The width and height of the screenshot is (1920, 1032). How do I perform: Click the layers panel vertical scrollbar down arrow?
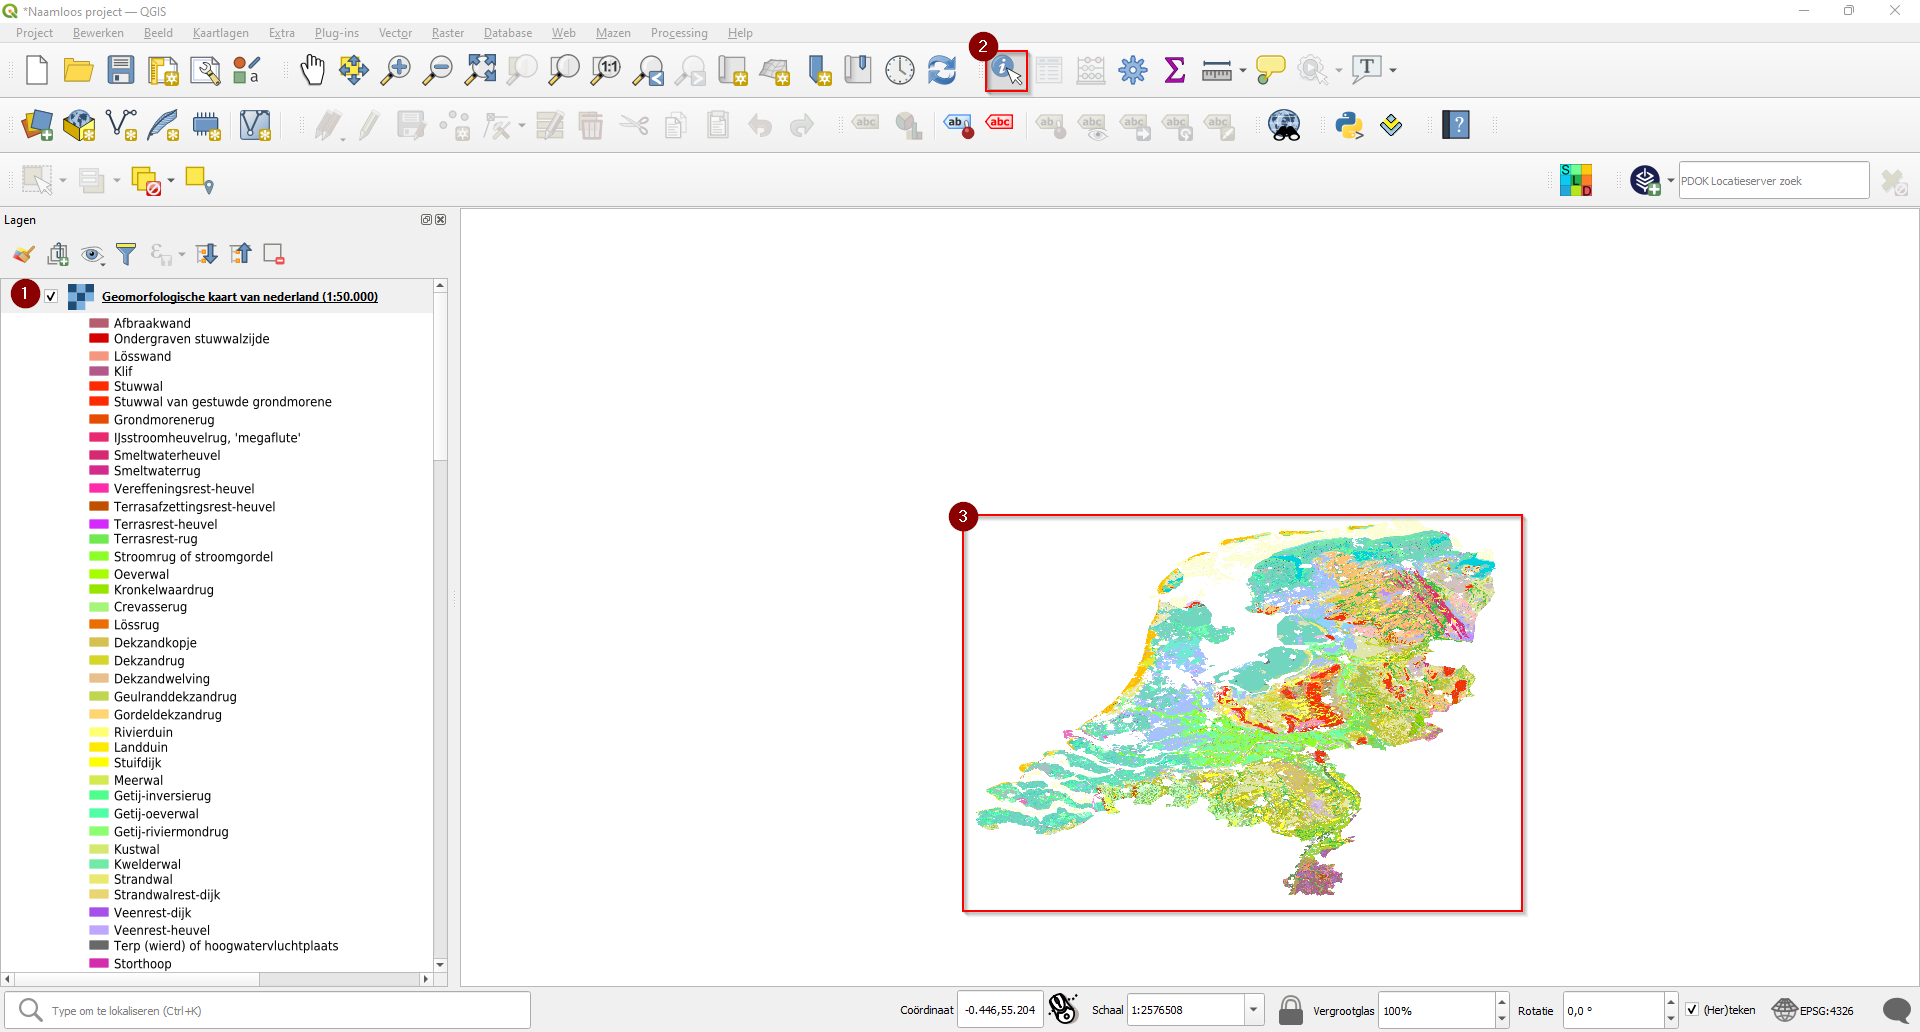click(x=440, y=965)
